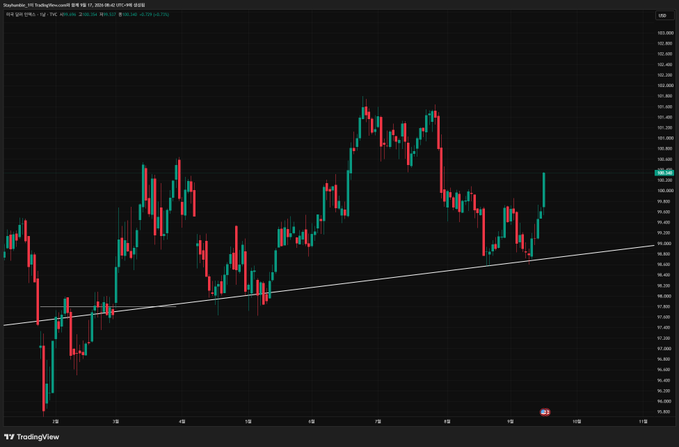Select the green 100.340 current price label
This screenshot has height=447, width=679.
tap(664, 173)
